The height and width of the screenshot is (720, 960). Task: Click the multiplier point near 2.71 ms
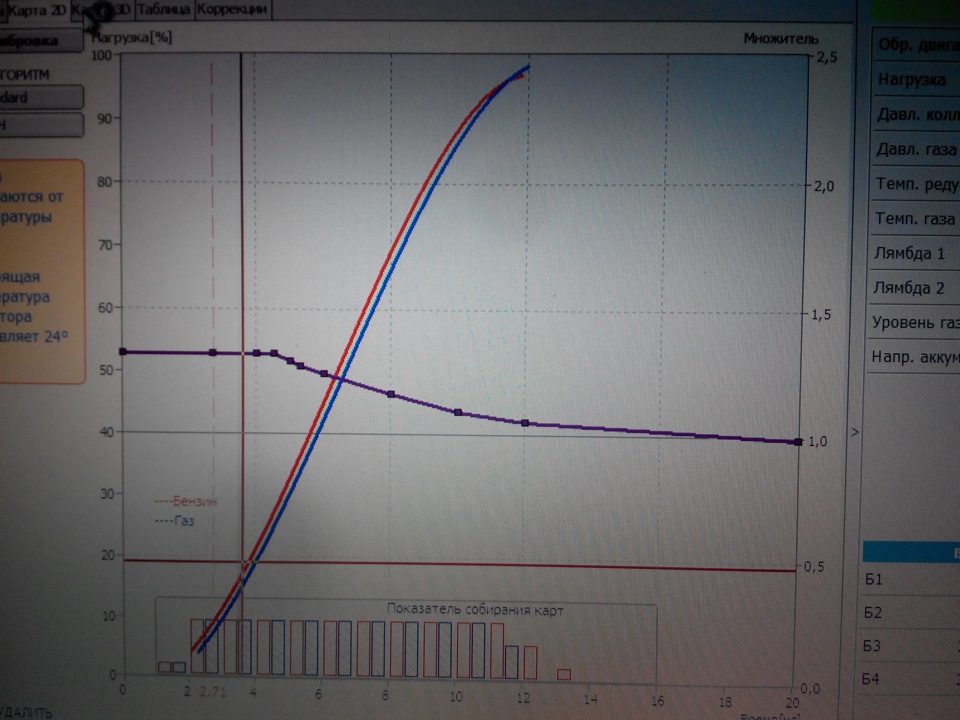[x=213, y=353]
